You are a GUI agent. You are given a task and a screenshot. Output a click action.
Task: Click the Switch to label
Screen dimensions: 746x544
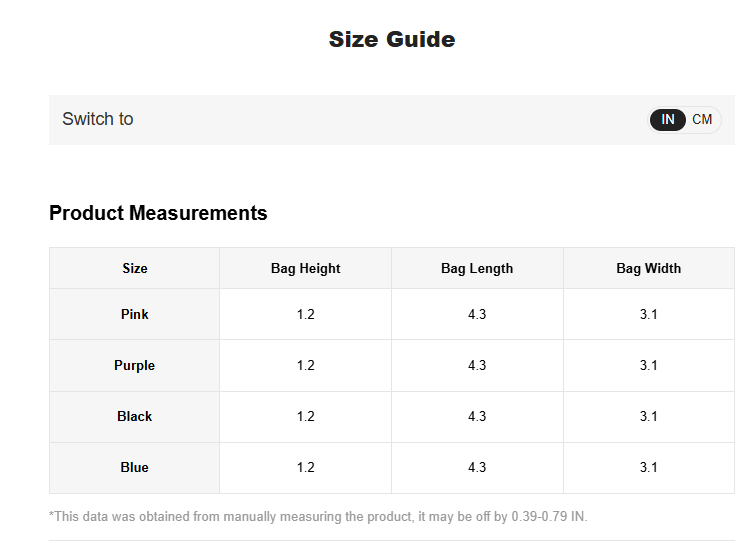[98, 119]
